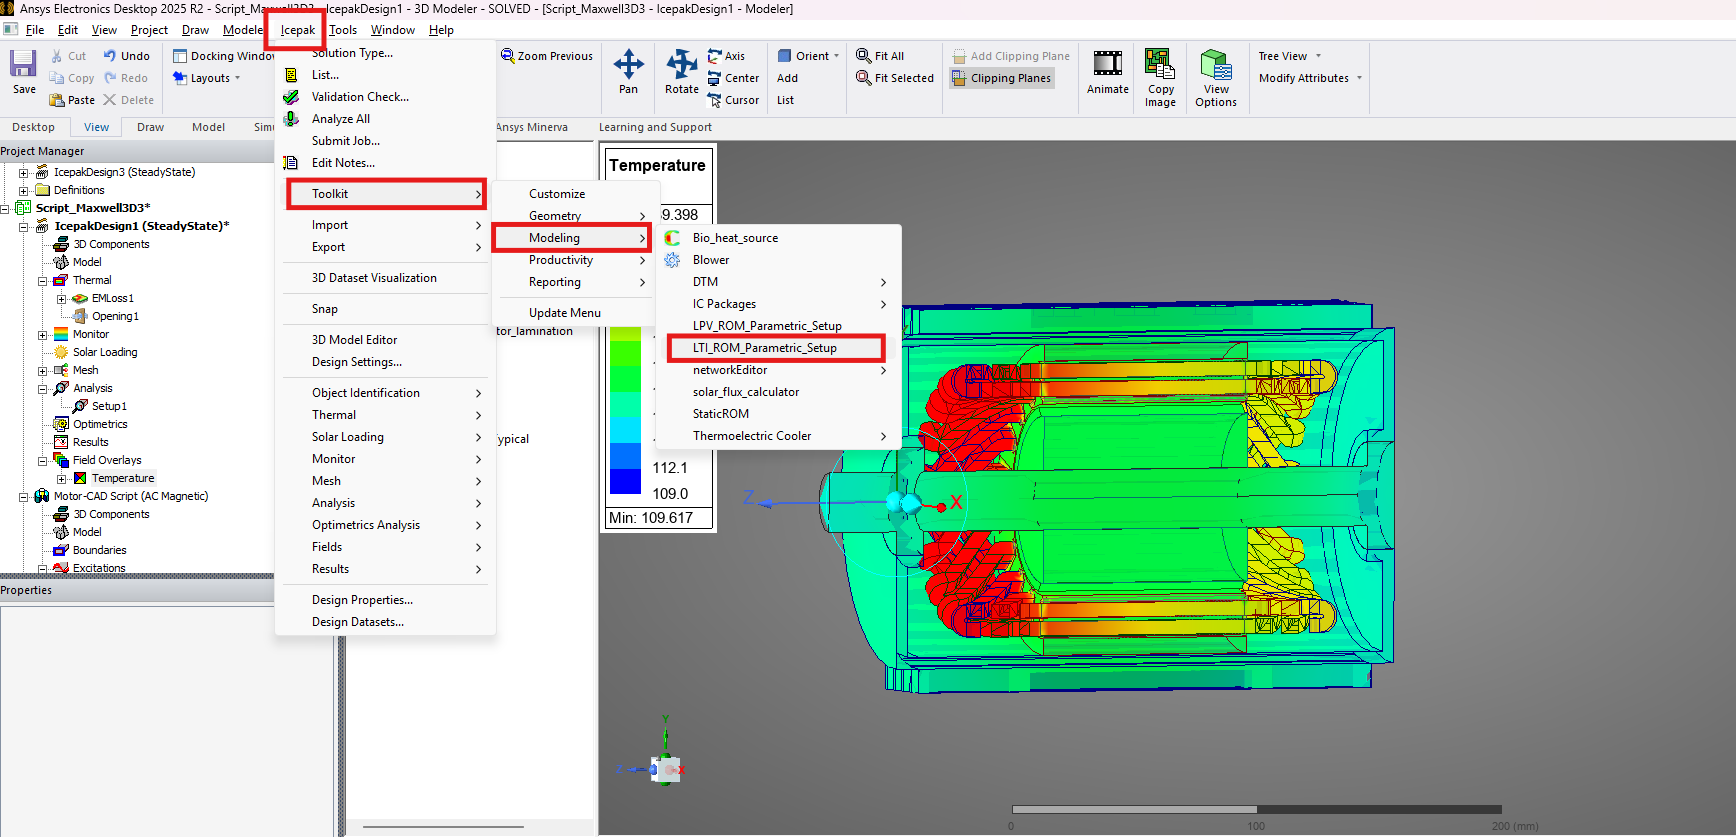Click the Save icon in the ribbon

(24, 65)
